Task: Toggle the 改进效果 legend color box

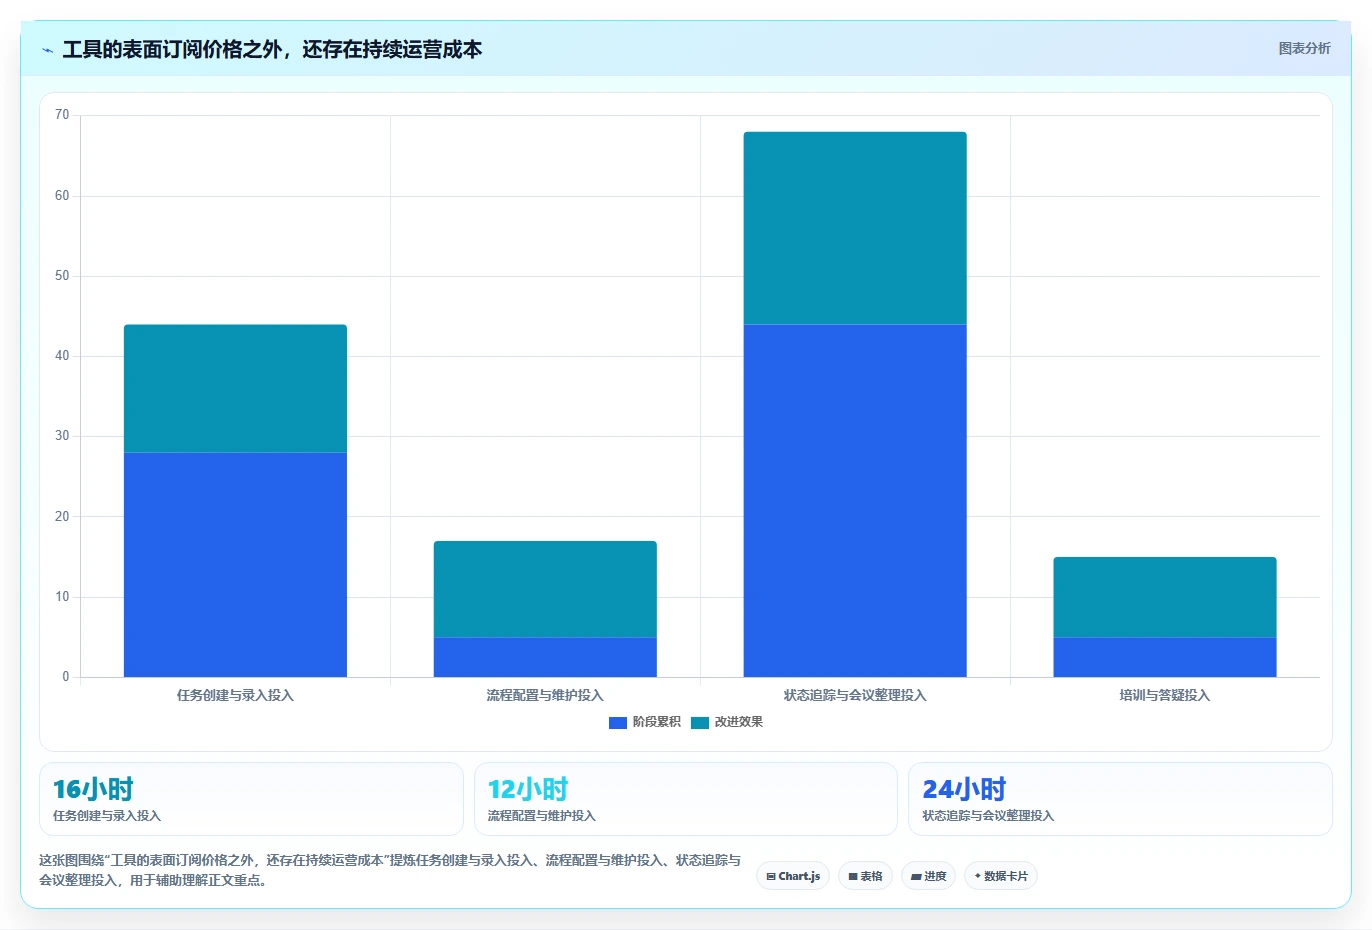Action: coord(700,722)
